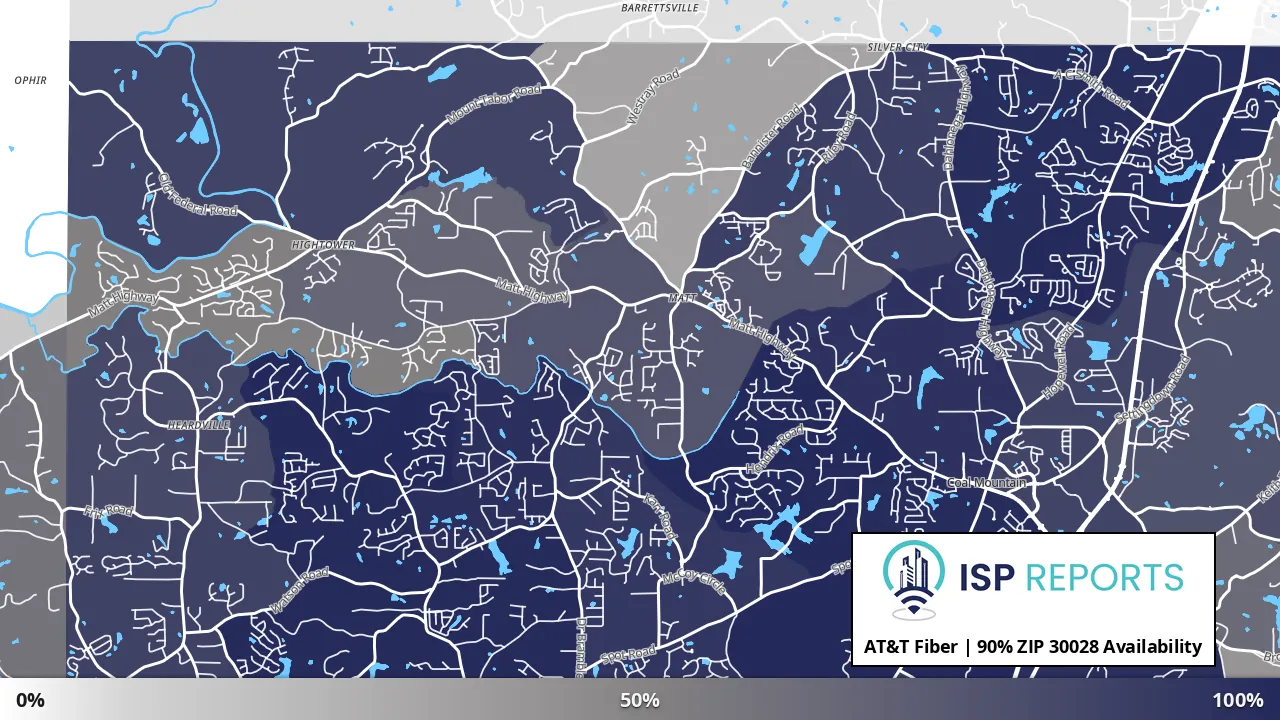1280x720 pixels.
Task: Click the HIGHTOWER place label
Action: (x=323, y=244)
